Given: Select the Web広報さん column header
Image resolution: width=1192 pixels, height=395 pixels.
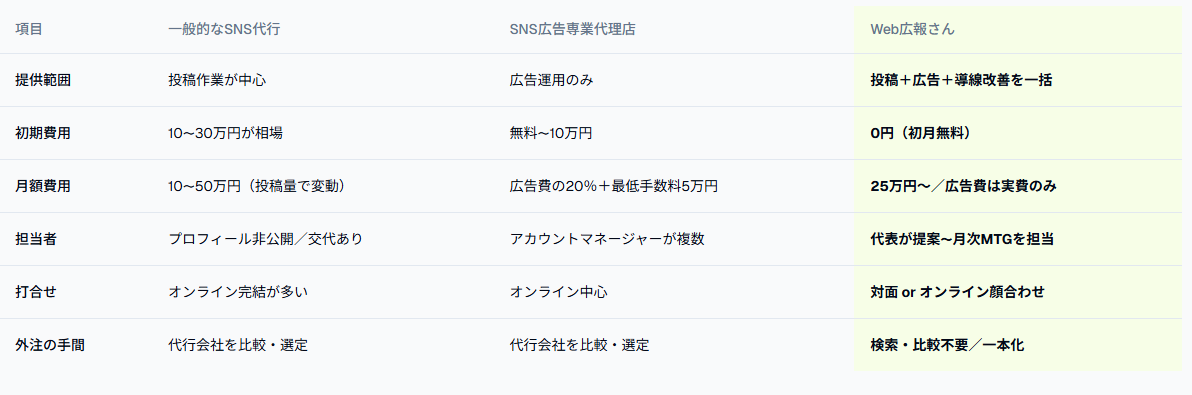Looking at the screenshot, I should pyautogui.click(x=912, y=30).
